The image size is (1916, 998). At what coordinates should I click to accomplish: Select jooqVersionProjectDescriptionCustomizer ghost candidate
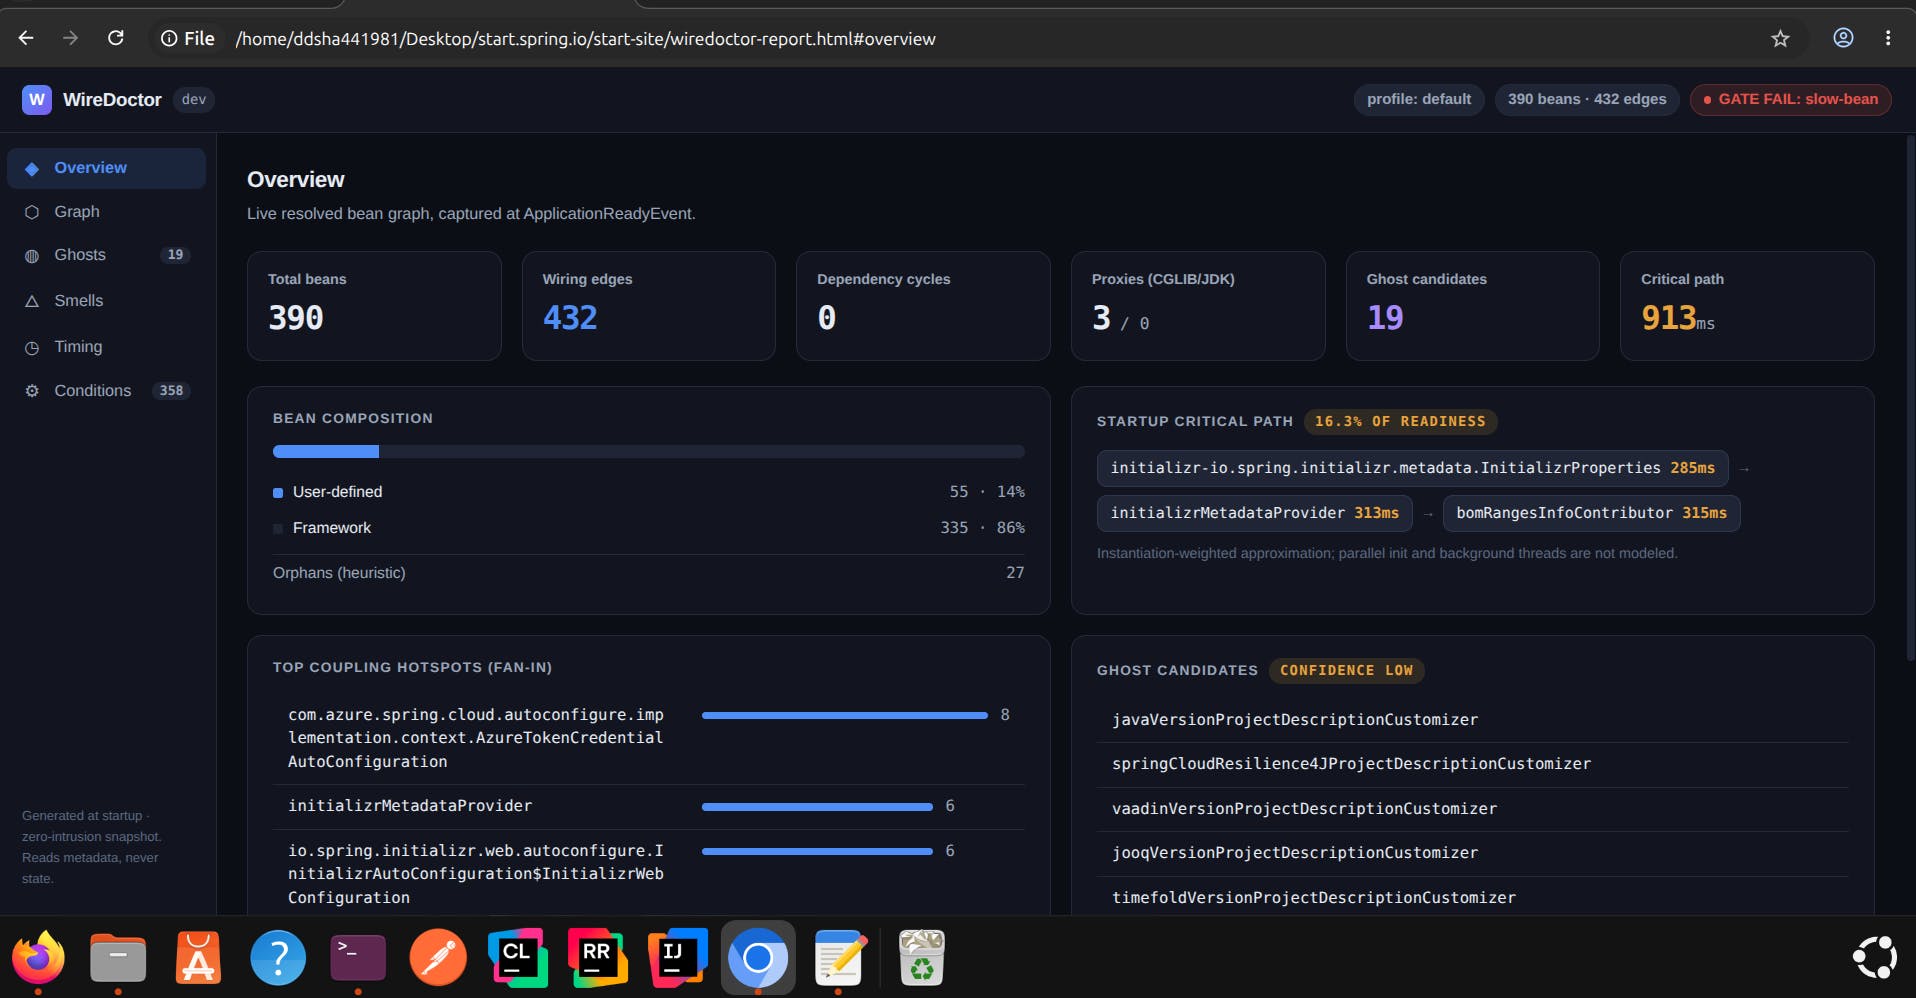(x=1295, y=853)
